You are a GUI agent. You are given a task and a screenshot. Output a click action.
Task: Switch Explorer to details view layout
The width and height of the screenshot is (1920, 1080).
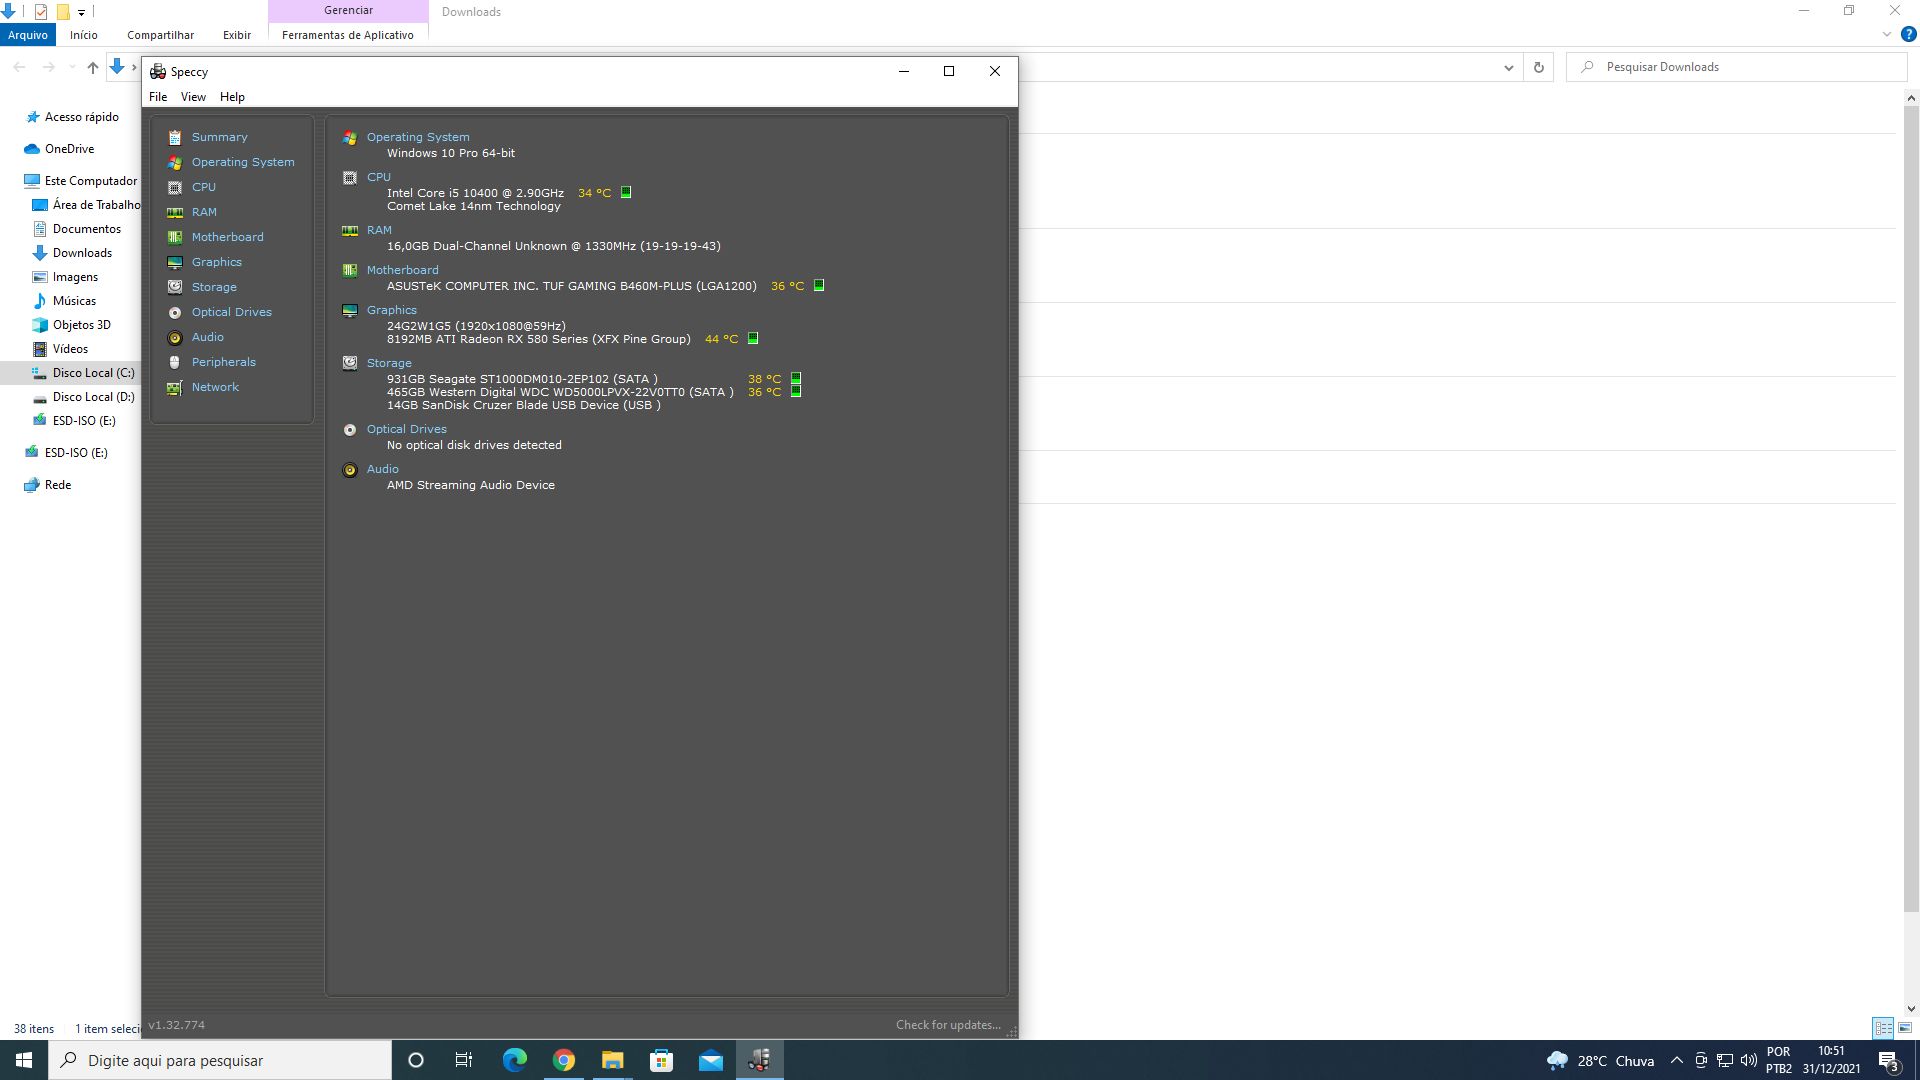(x=1883, y=1027)
